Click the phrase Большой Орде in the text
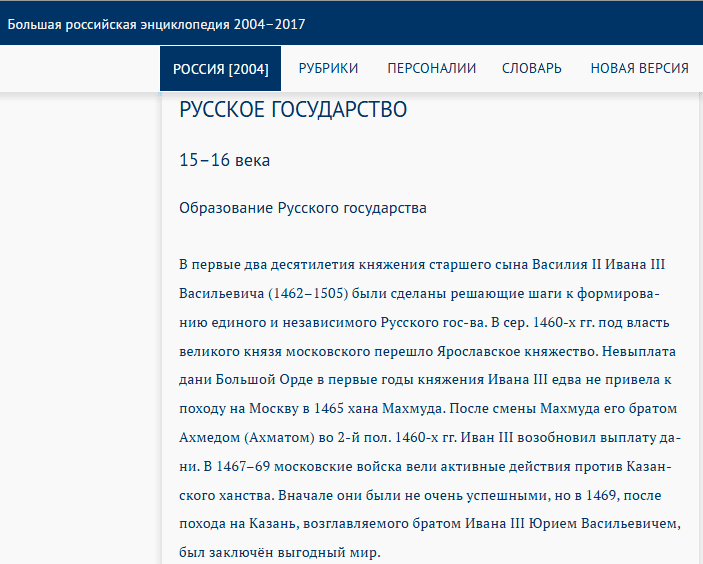Screen dimensions: 703x564 pyautogui.click(x=266, y=380)
